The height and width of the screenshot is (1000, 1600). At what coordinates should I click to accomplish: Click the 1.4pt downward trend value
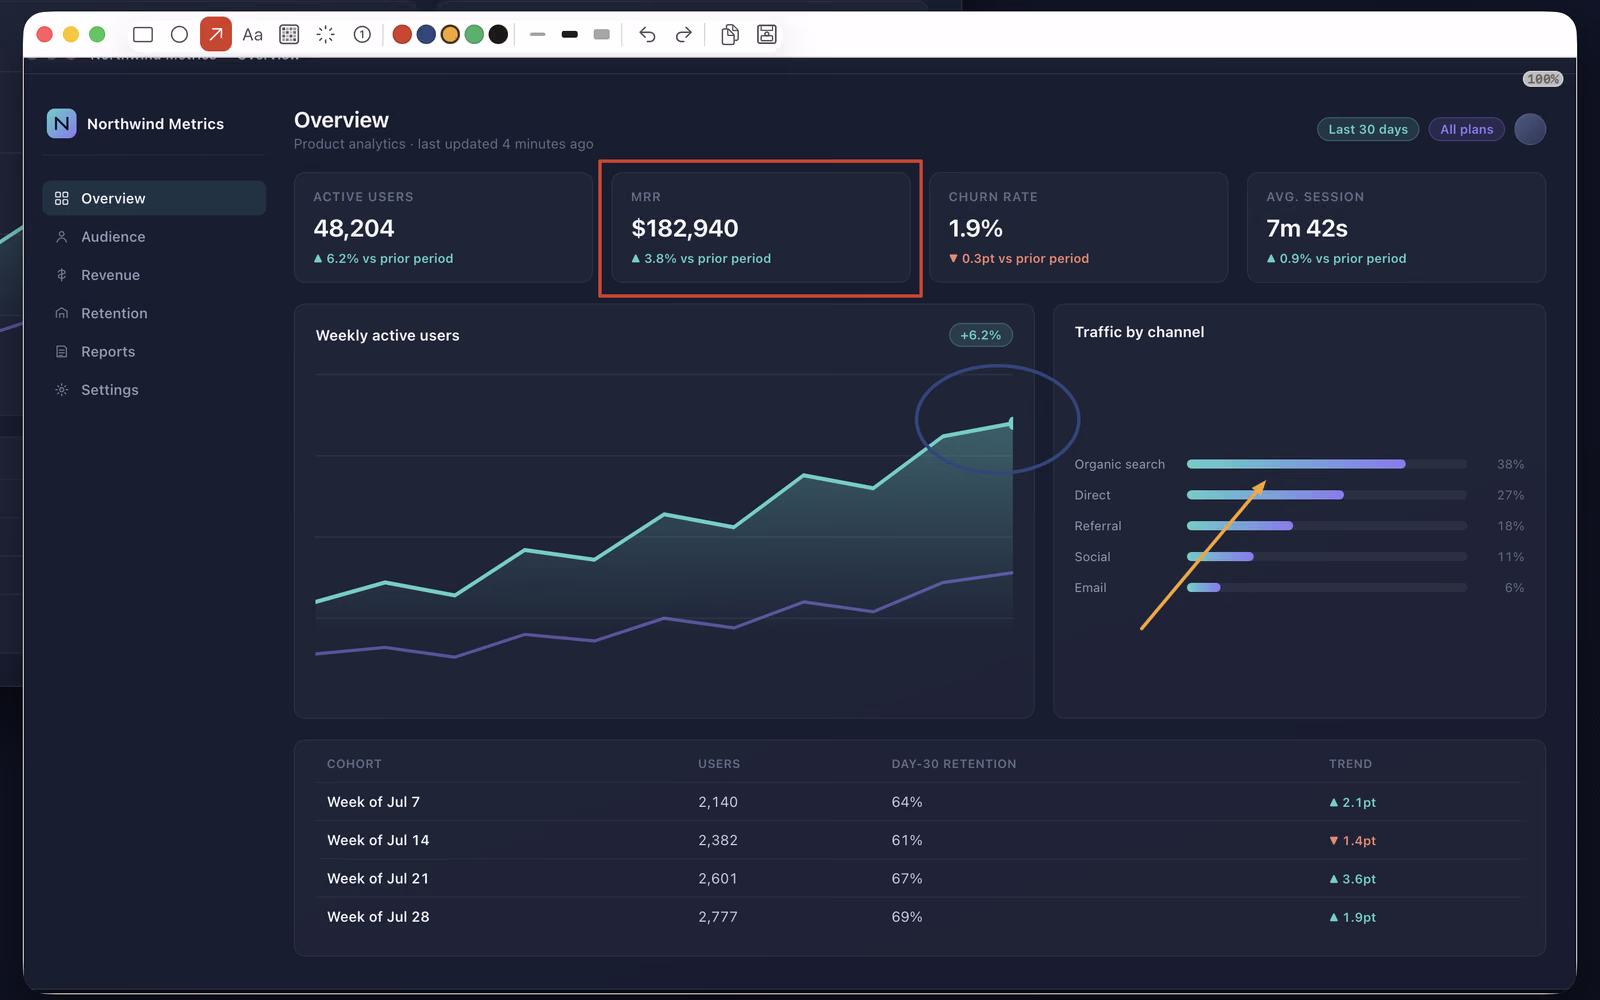tap(1353, 841)
